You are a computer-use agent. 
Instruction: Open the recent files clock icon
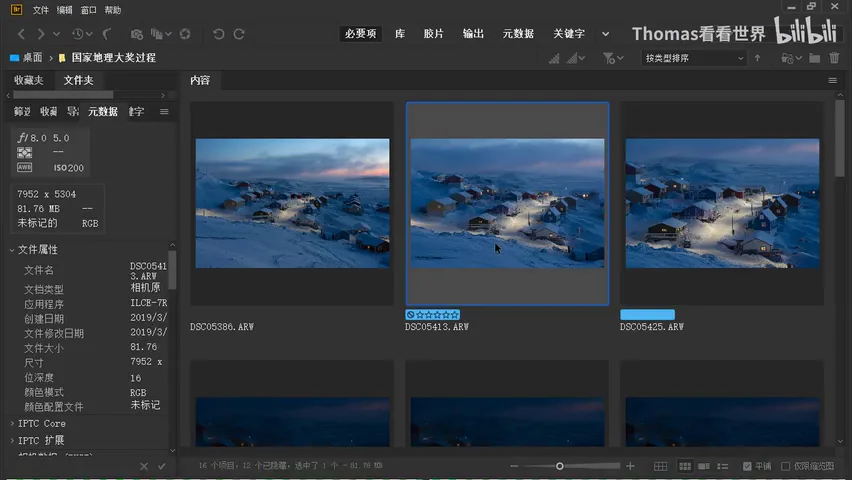point(78,34)
